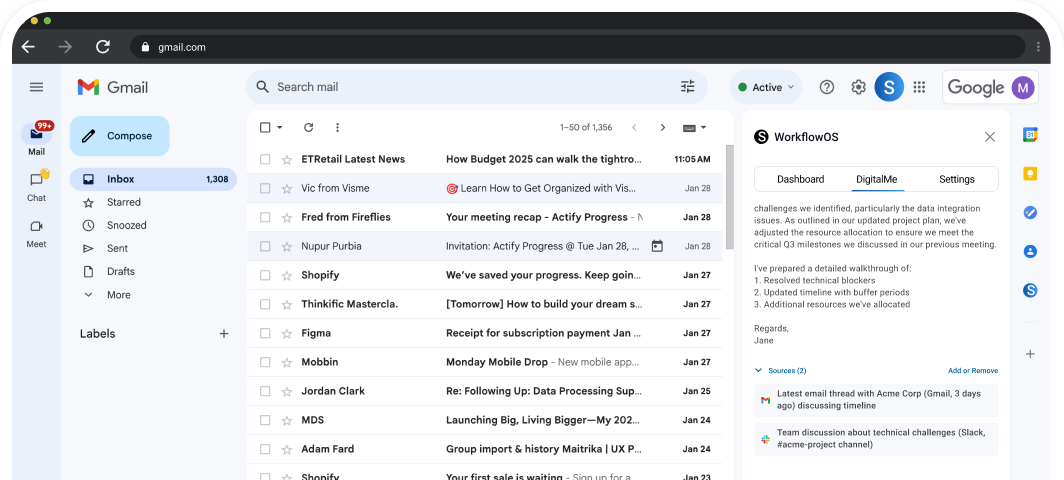The image size is (1064, 480).
Task: Open the inbox More options menu
Action: (337, 128)
